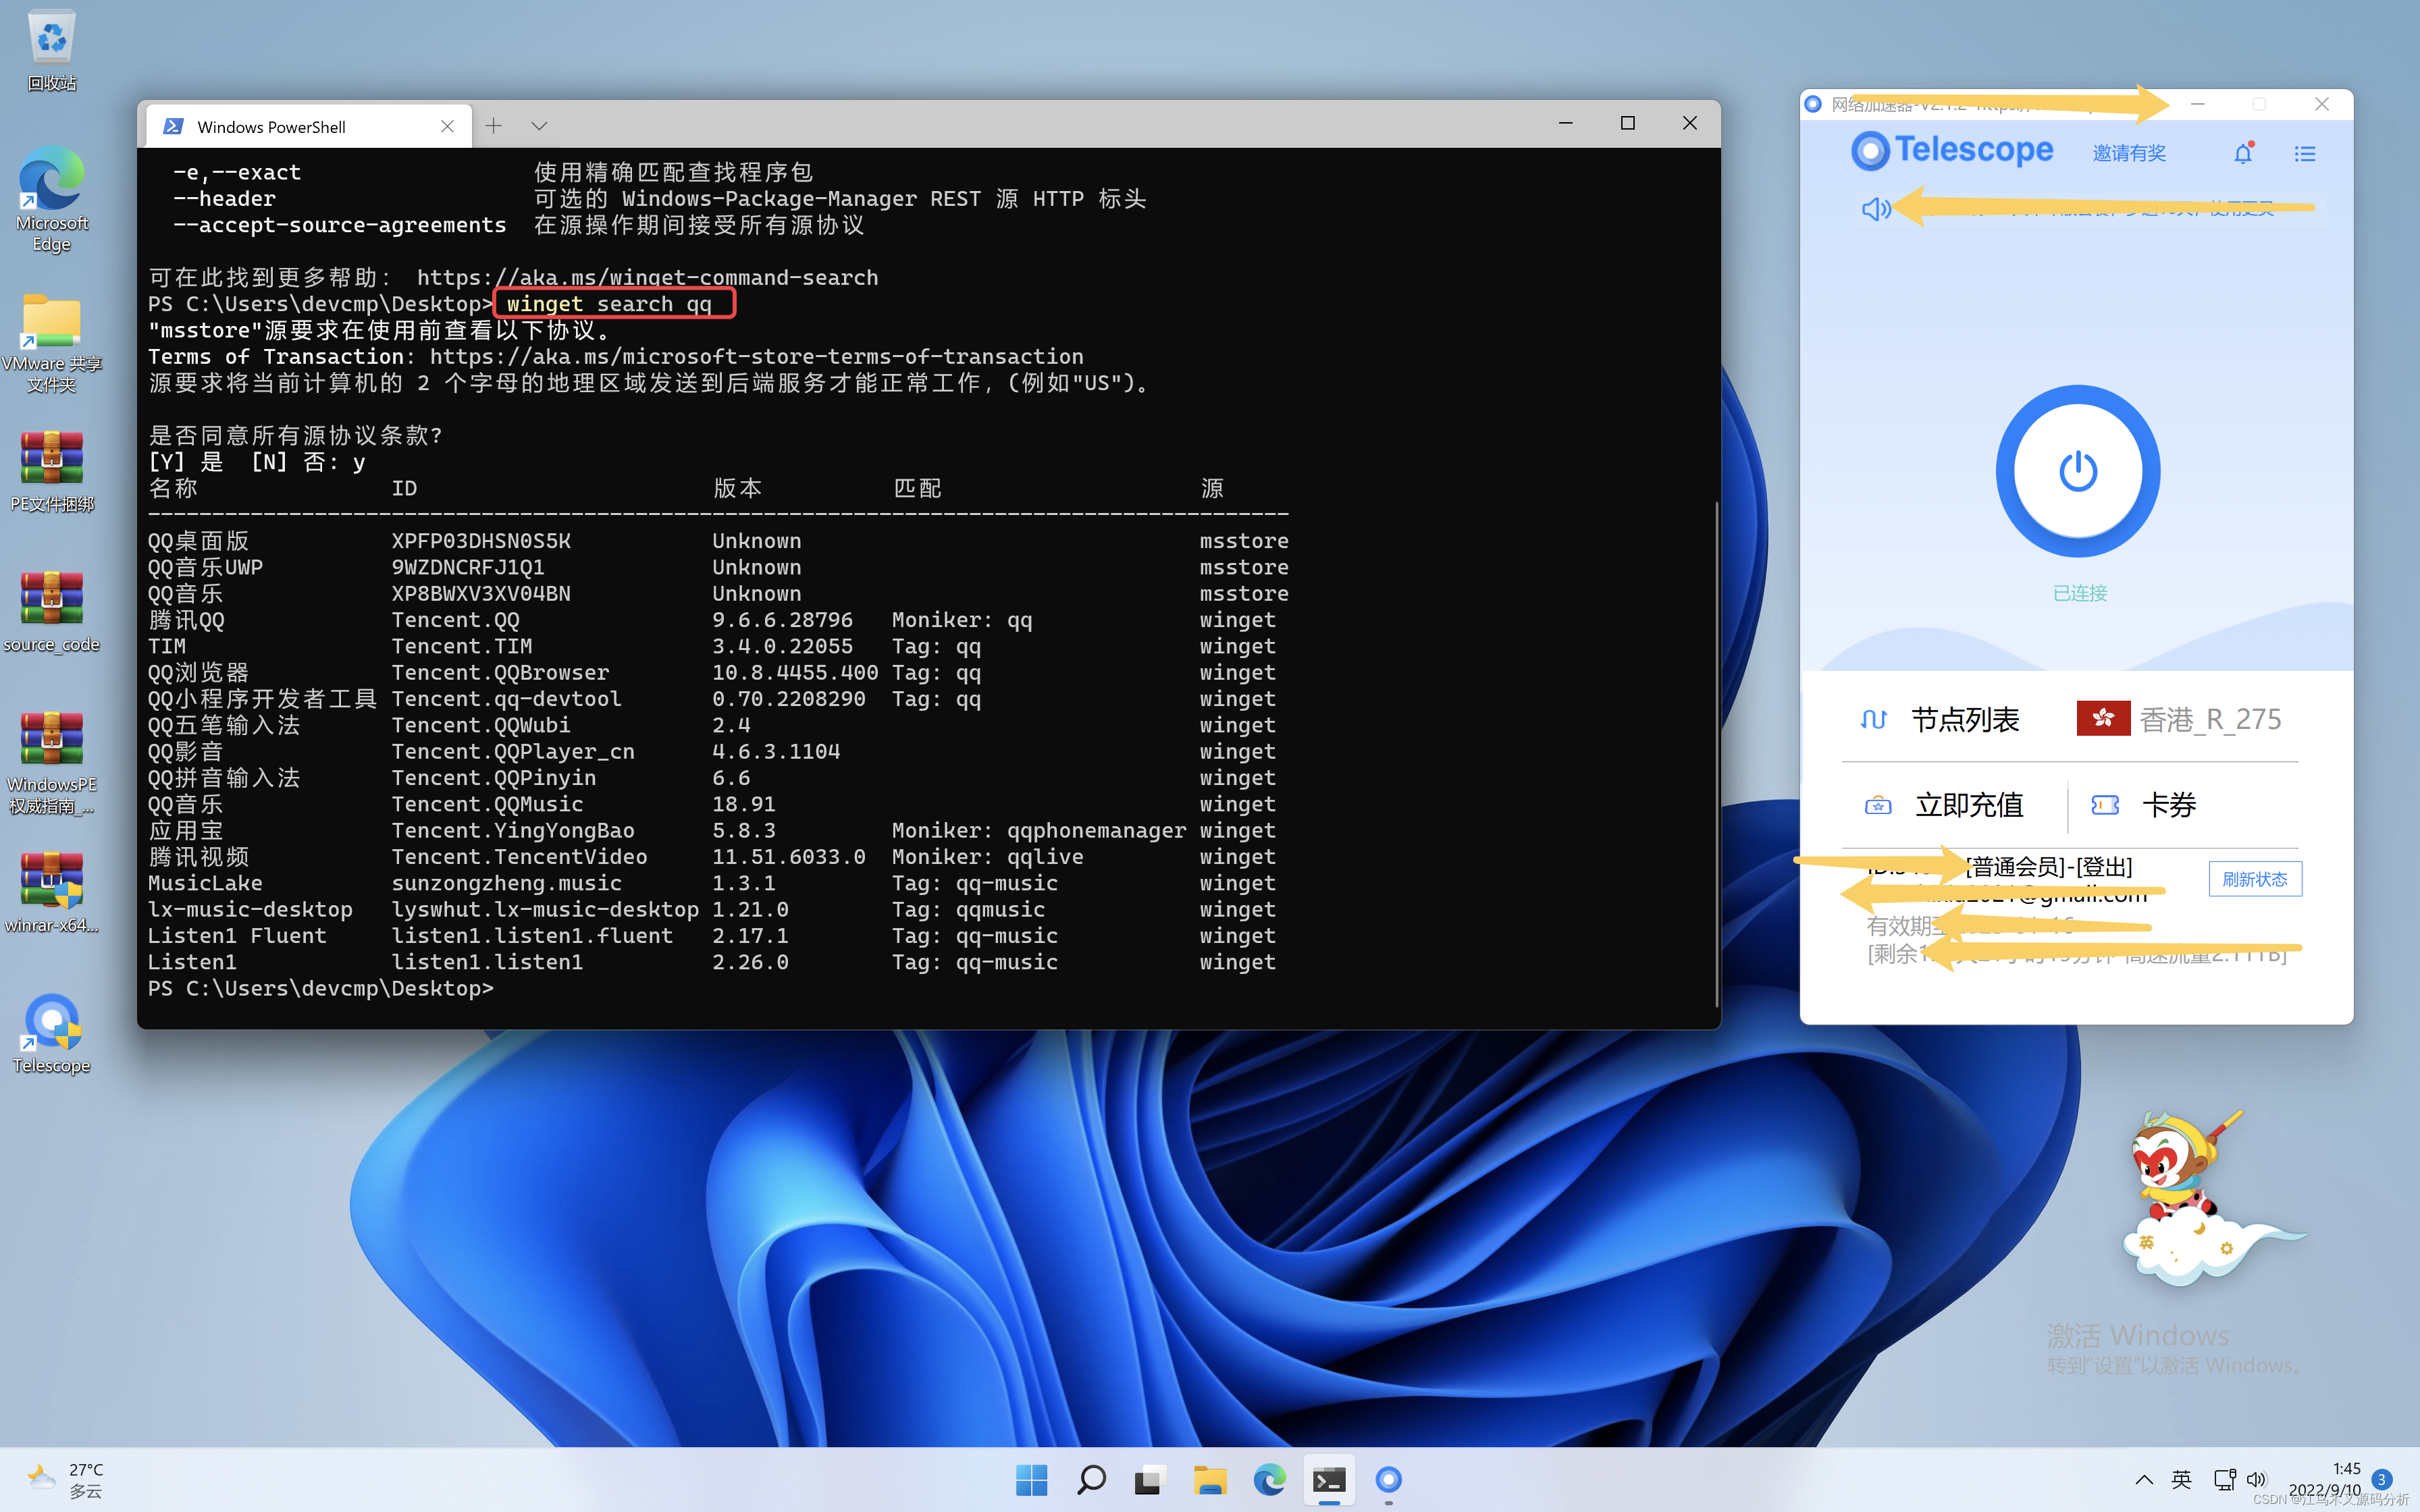
Task: Select the winrar-x64 installer icon
Action: (52, 892)
